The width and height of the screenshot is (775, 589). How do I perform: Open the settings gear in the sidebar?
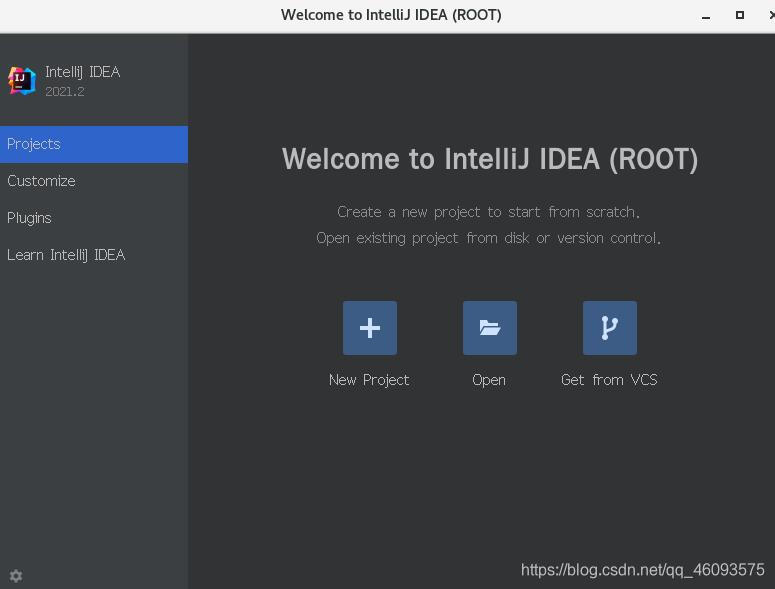(x=16, y=576)
